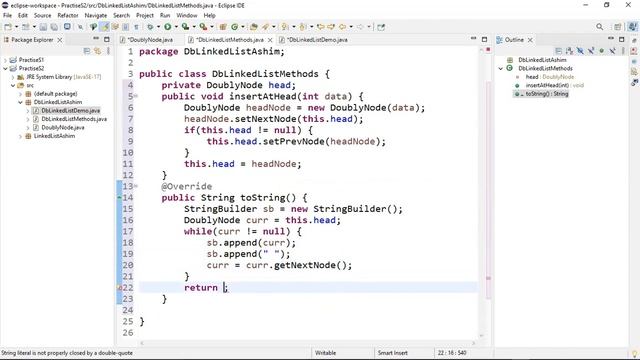This screenshot has height=360, width=640.
Task: Click the Forward navigation arrow icon
Action: pos(360,27)
